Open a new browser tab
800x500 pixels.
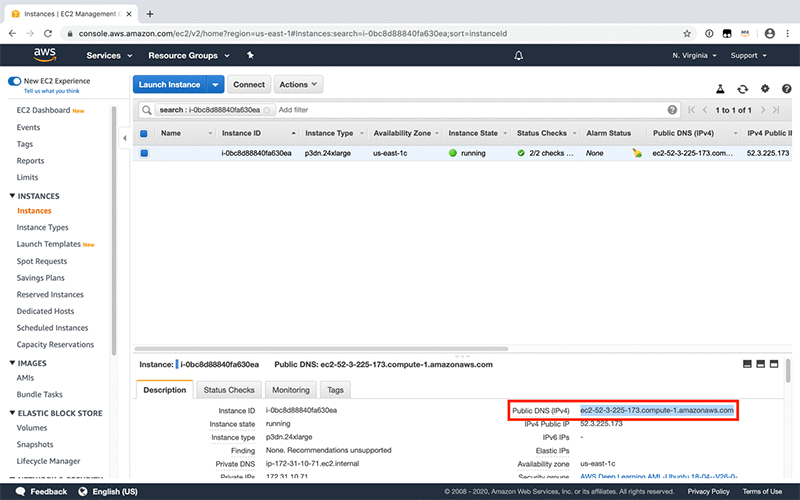click(149, 14)
